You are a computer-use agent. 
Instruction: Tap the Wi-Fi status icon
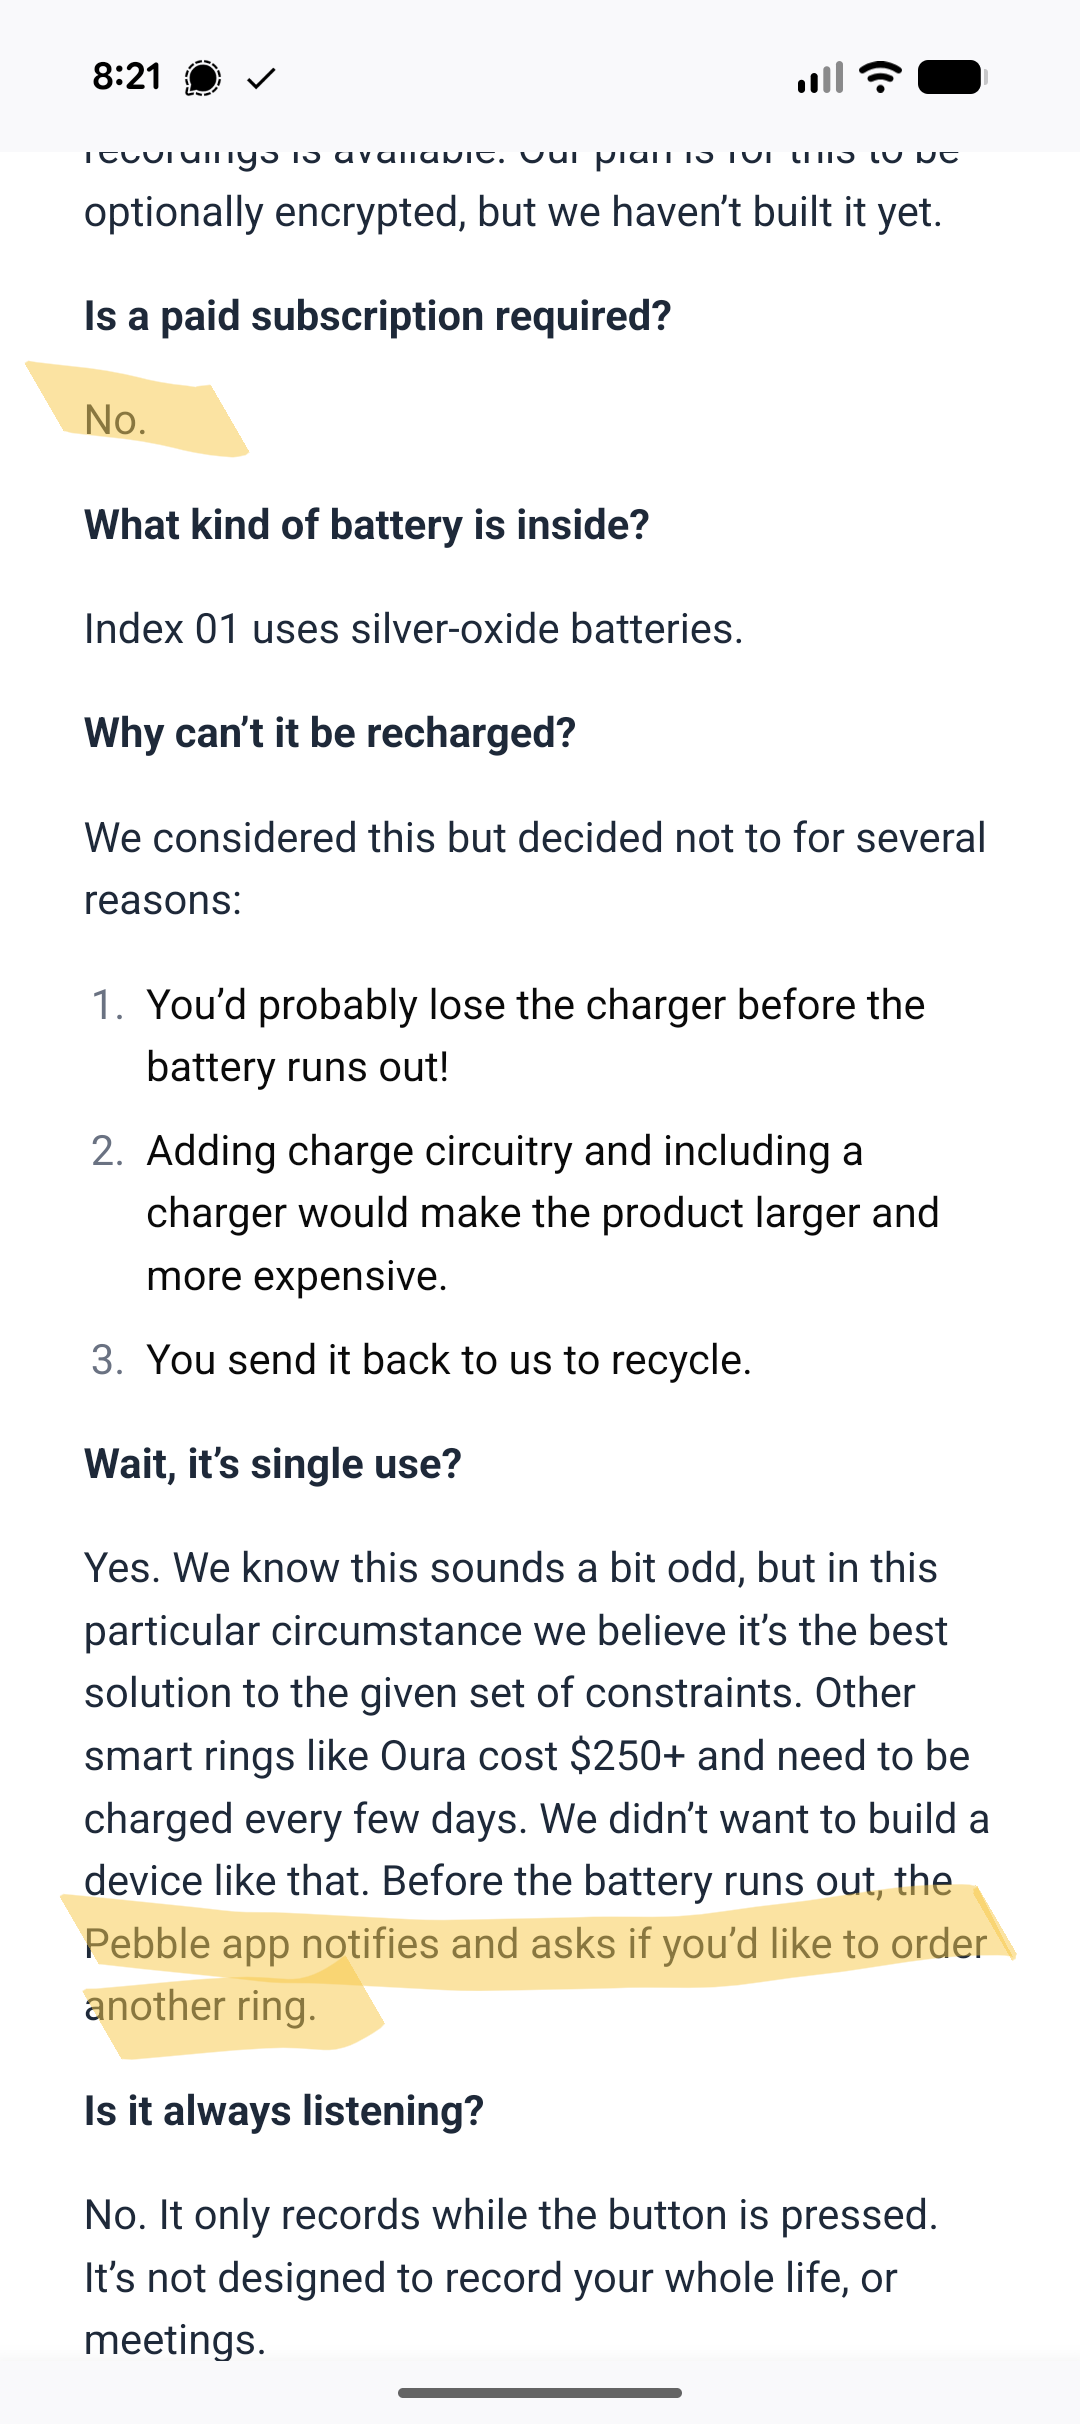[880, 77]
